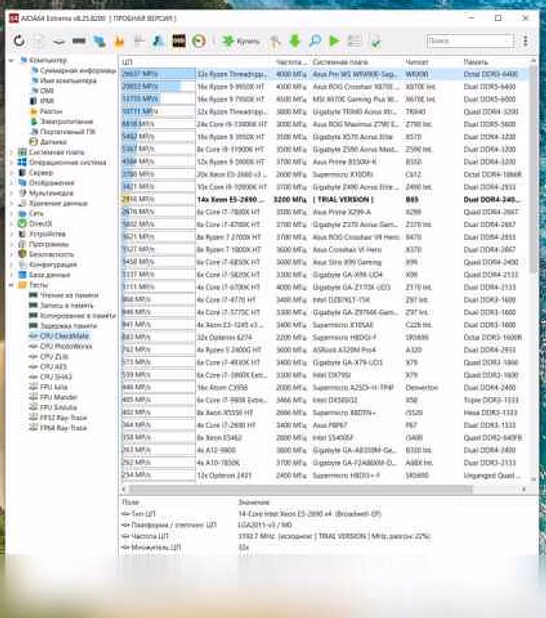Open the black OSD panel toolbar icon
The width and height of the screenshot is (546, 618).
coord(179,41)
